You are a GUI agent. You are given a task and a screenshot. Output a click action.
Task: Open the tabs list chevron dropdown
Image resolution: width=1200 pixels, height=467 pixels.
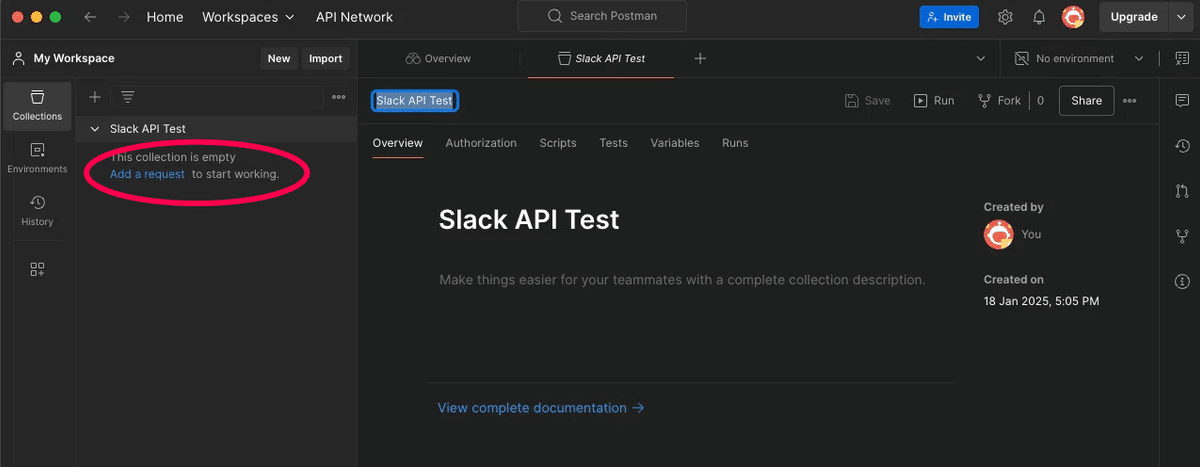pos(981,59)
